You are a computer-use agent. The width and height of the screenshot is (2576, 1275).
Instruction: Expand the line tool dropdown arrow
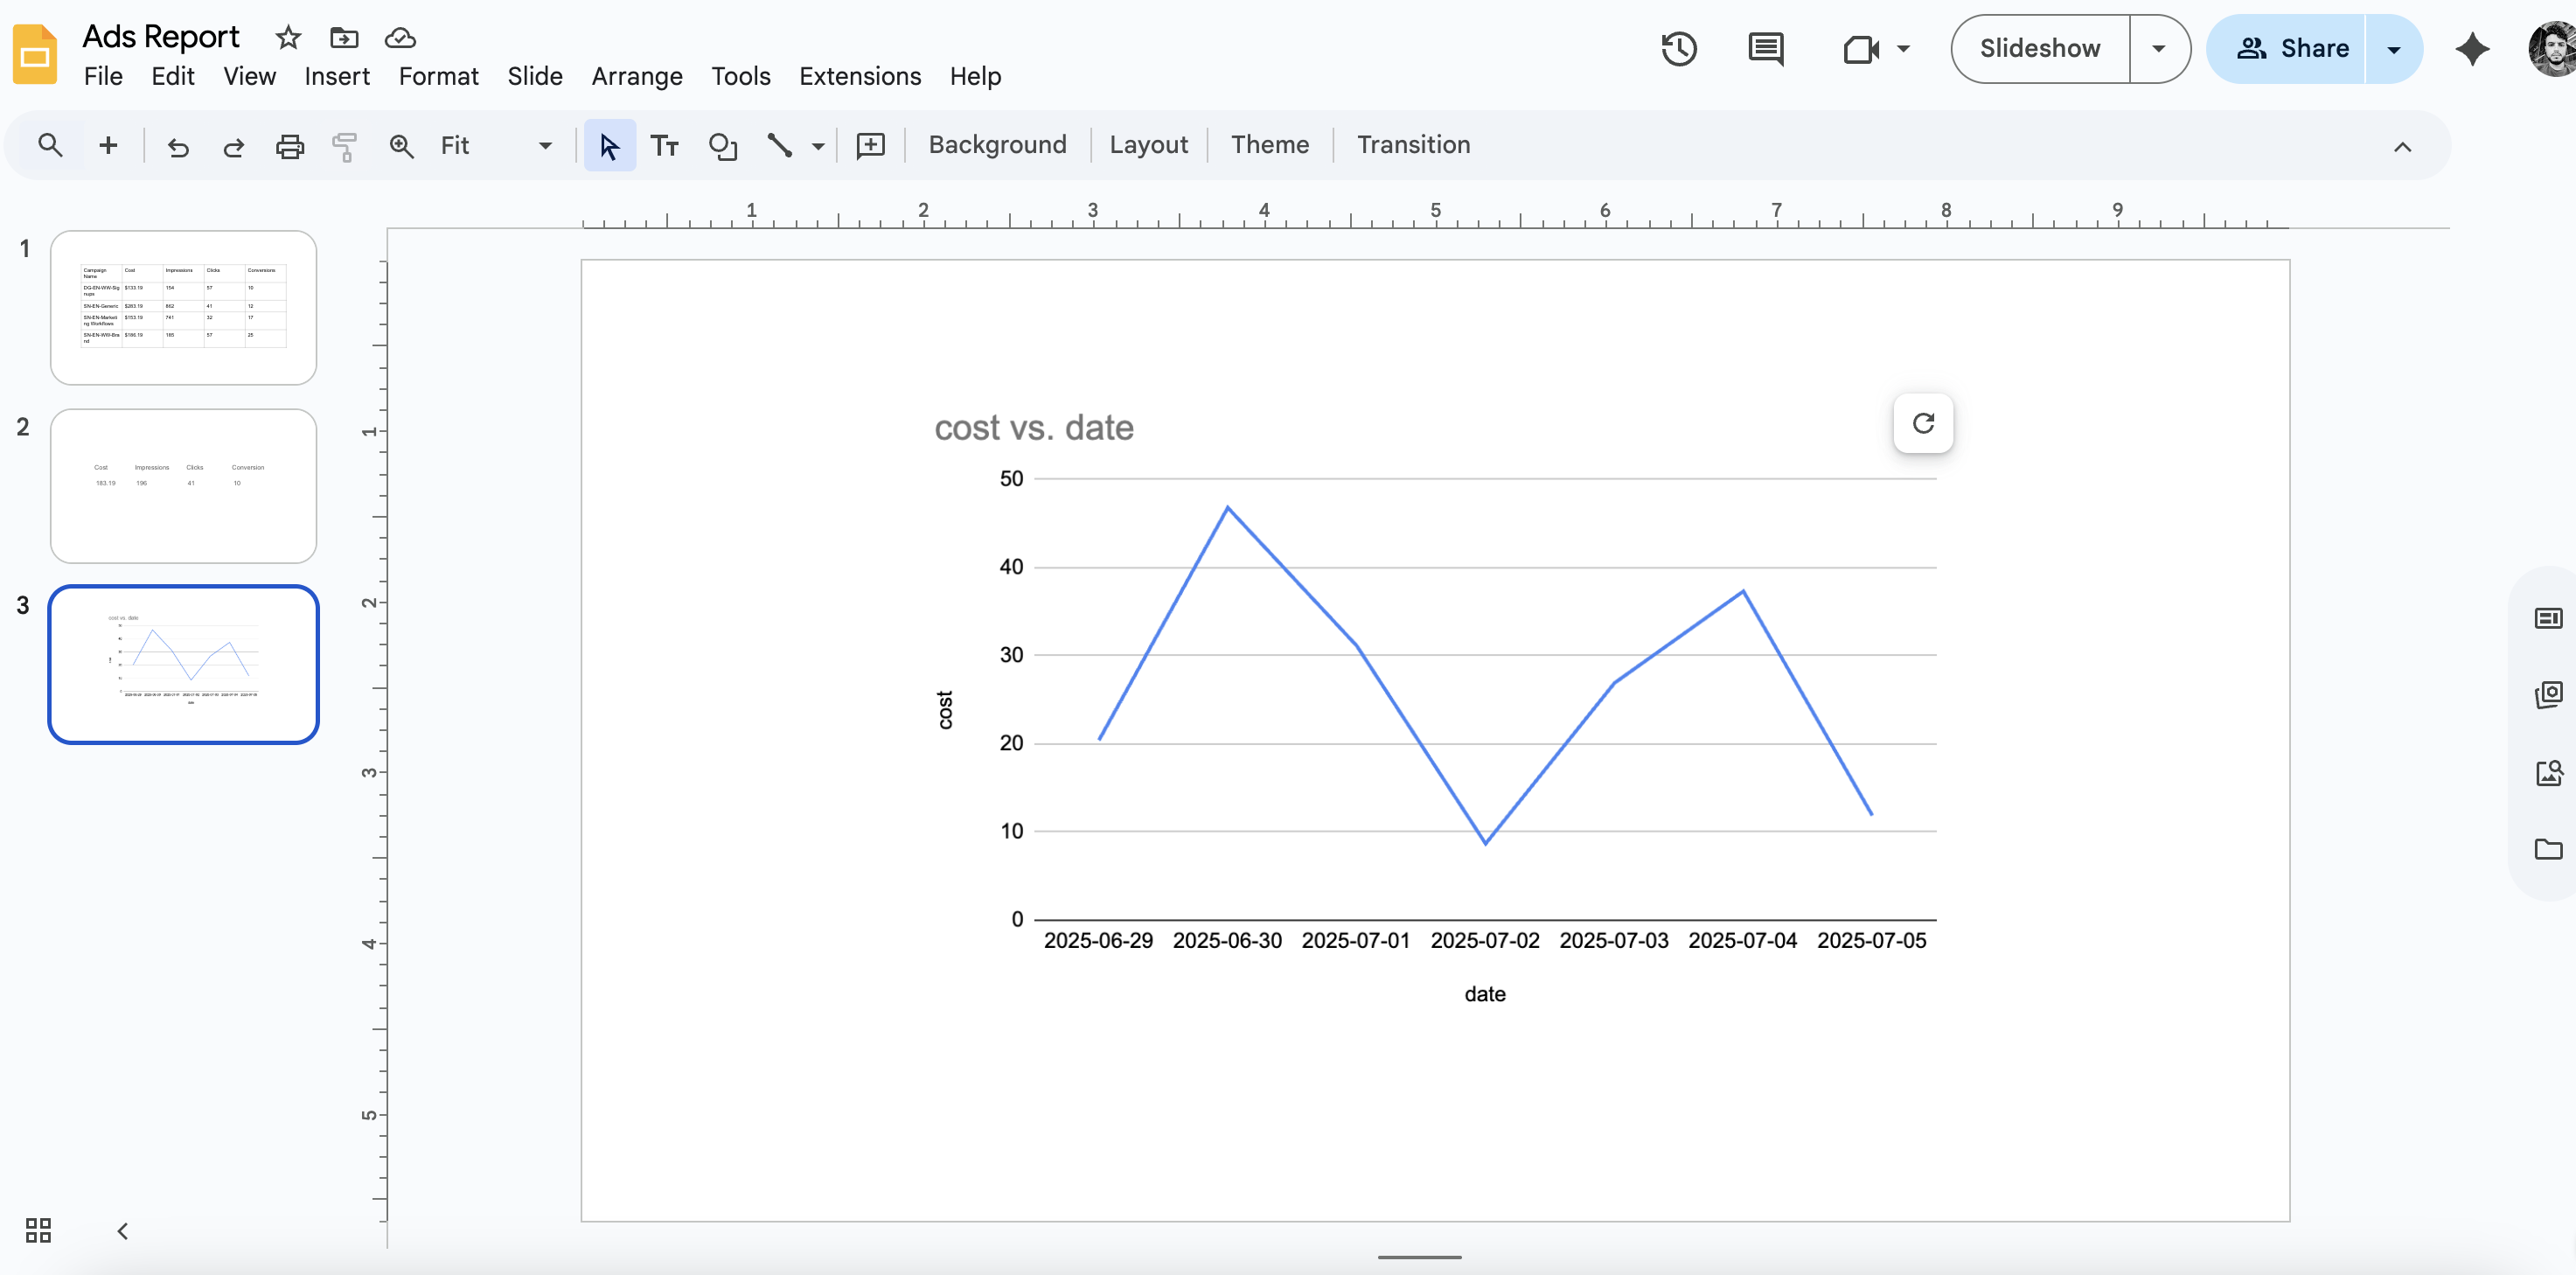(818, 146)
